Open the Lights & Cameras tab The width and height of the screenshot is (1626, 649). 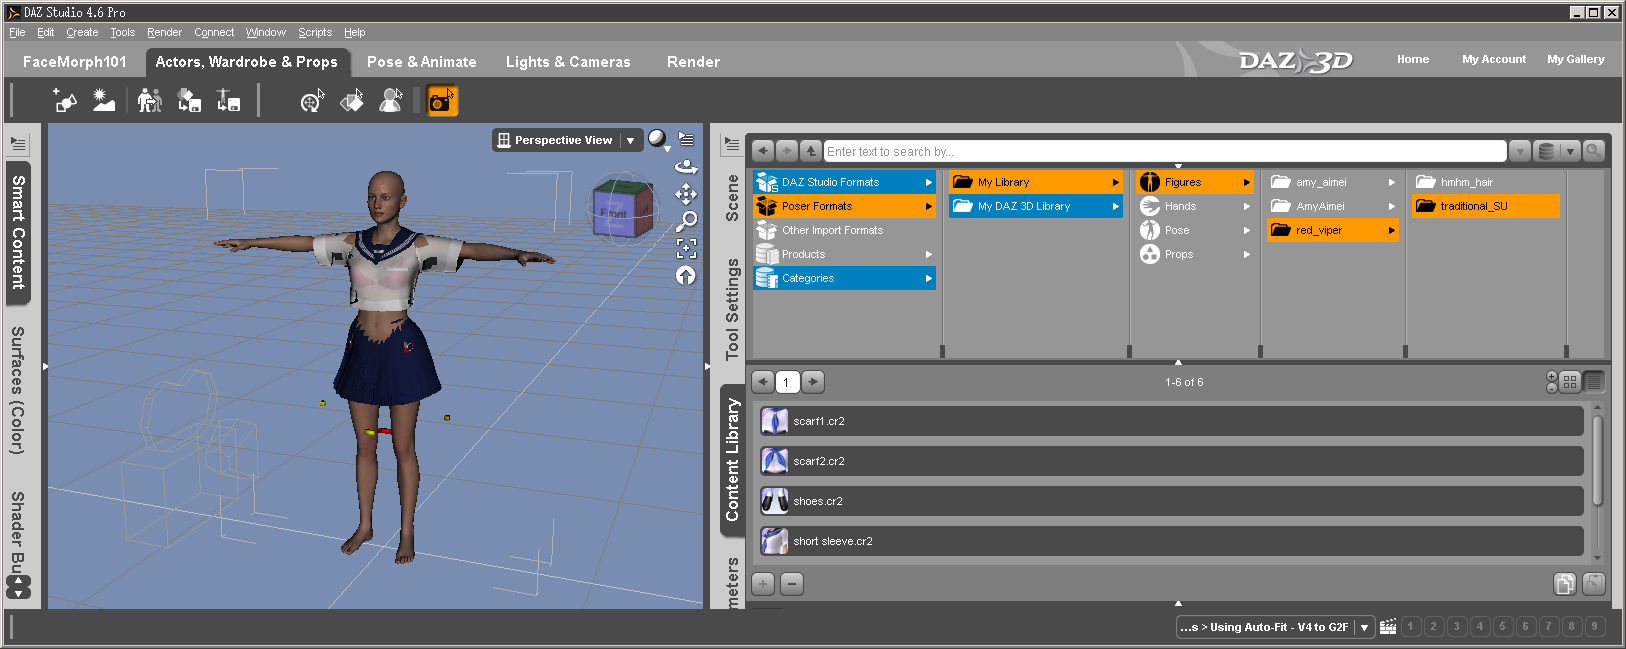point(568,62)
